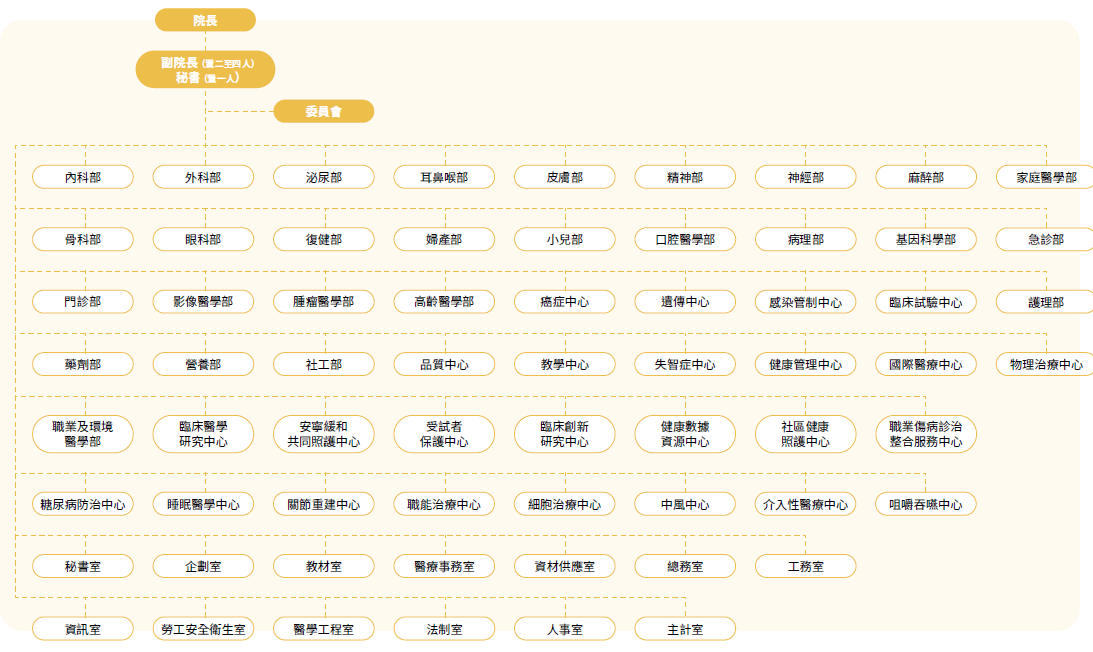Select the 婦產部 box
The image size is (1093, 652).
click(444, 239)
